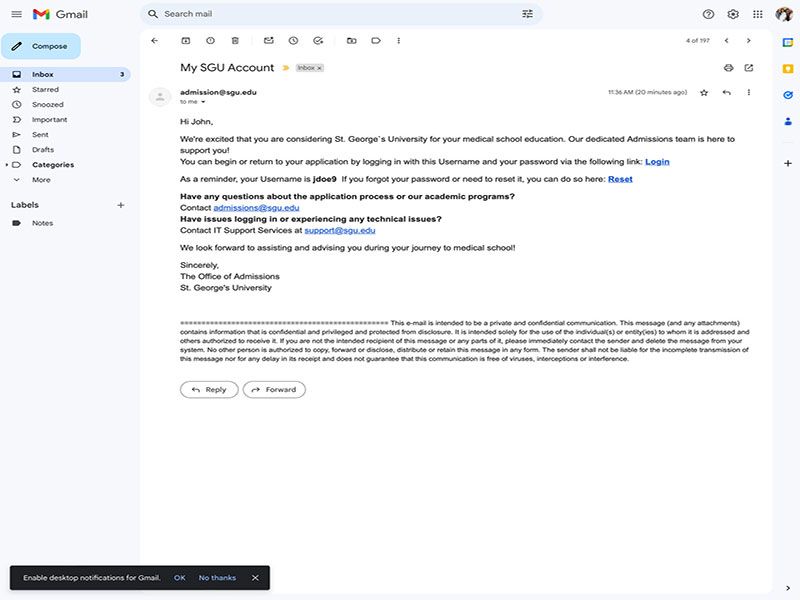
Task: Report this email as spam
Action: click(208, 42)
